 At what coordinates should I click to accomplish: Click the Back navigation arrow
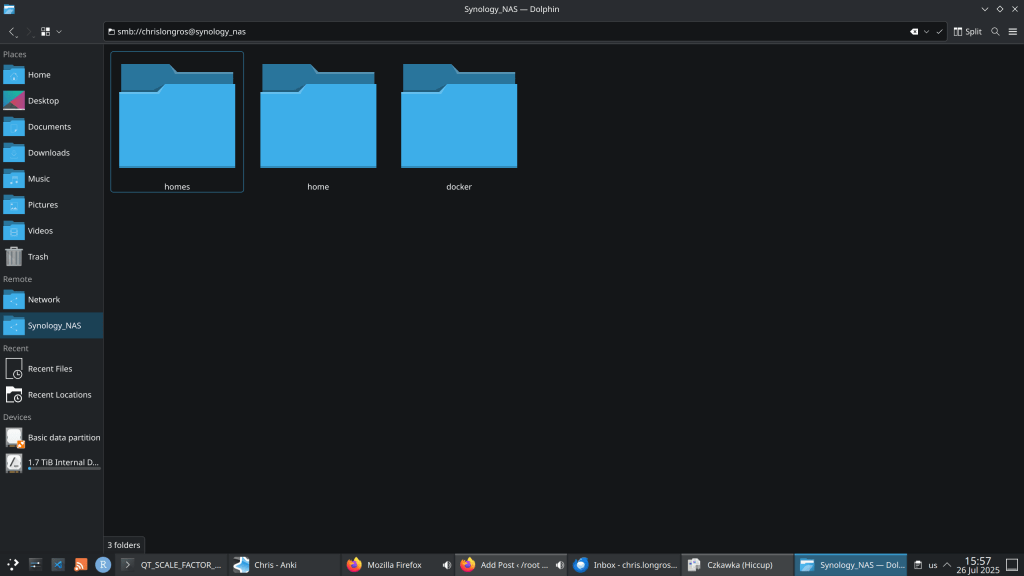tap(12, 32)
